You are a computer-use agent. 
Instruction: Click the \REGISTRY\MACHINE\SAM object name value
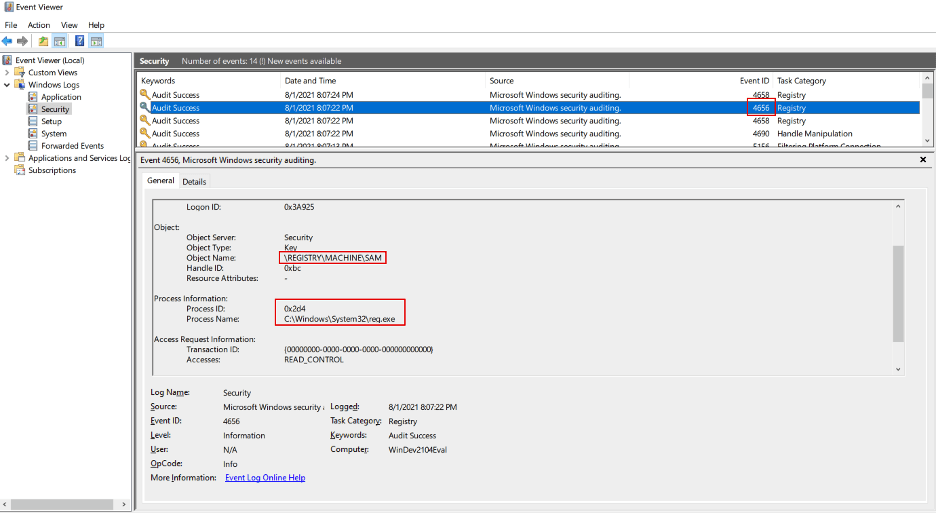(332, 258)
